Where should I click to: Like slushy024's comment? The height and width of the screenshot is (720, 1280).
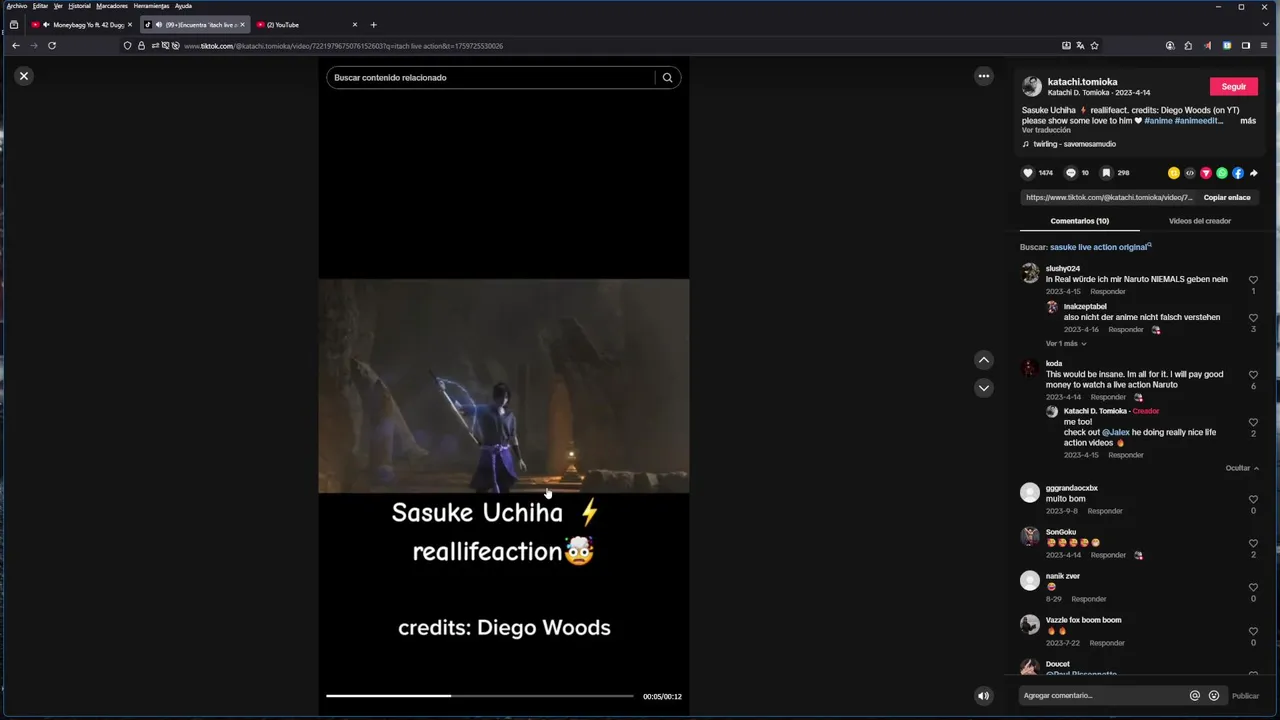tap(1253, 281)
